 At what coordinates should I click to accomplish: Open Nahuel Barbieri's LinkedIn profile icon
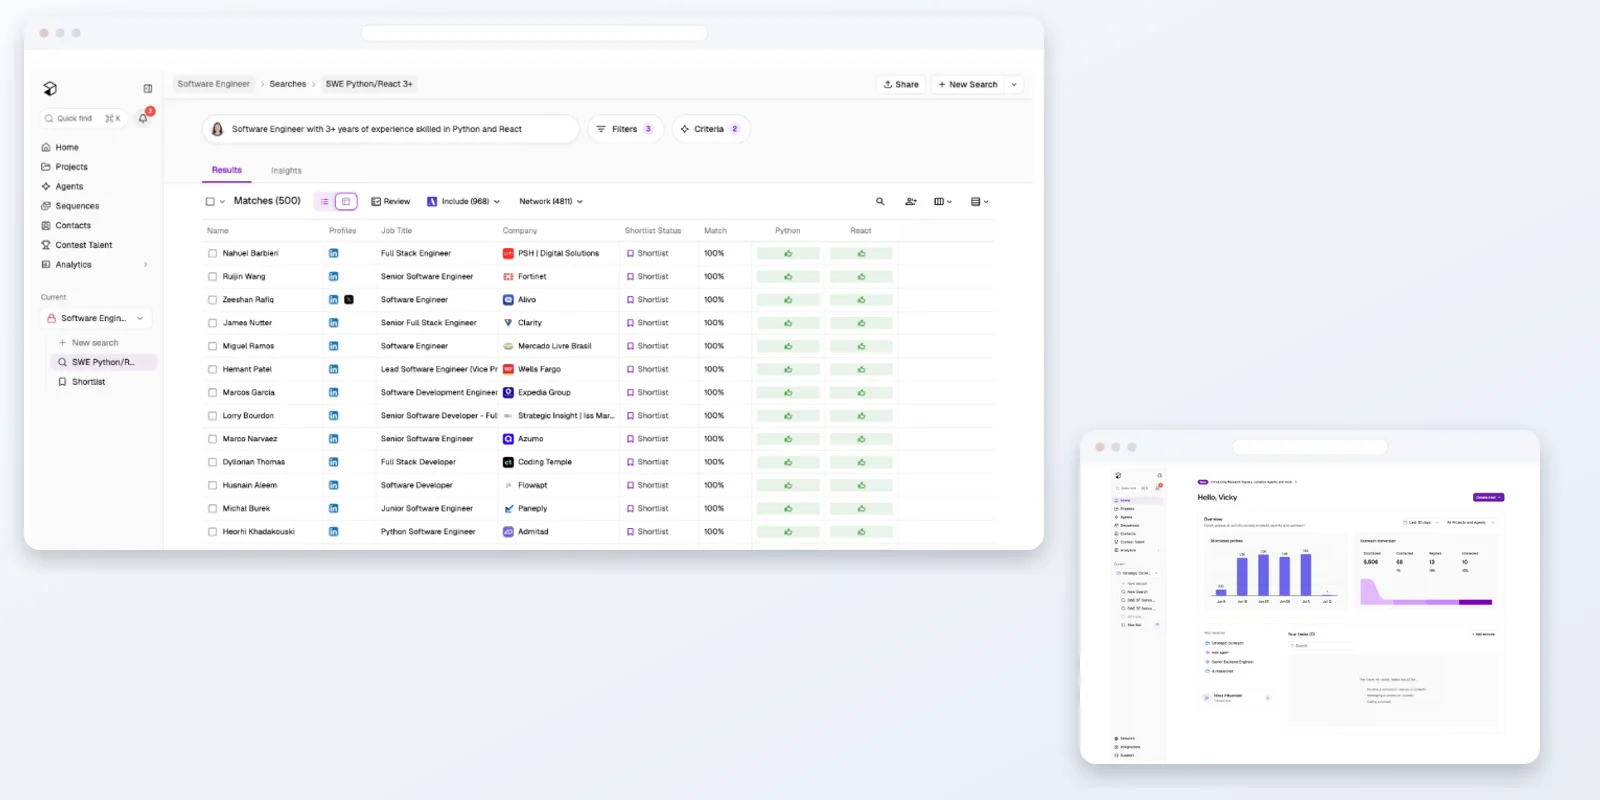pyautogui.click(x=333, y=254)
